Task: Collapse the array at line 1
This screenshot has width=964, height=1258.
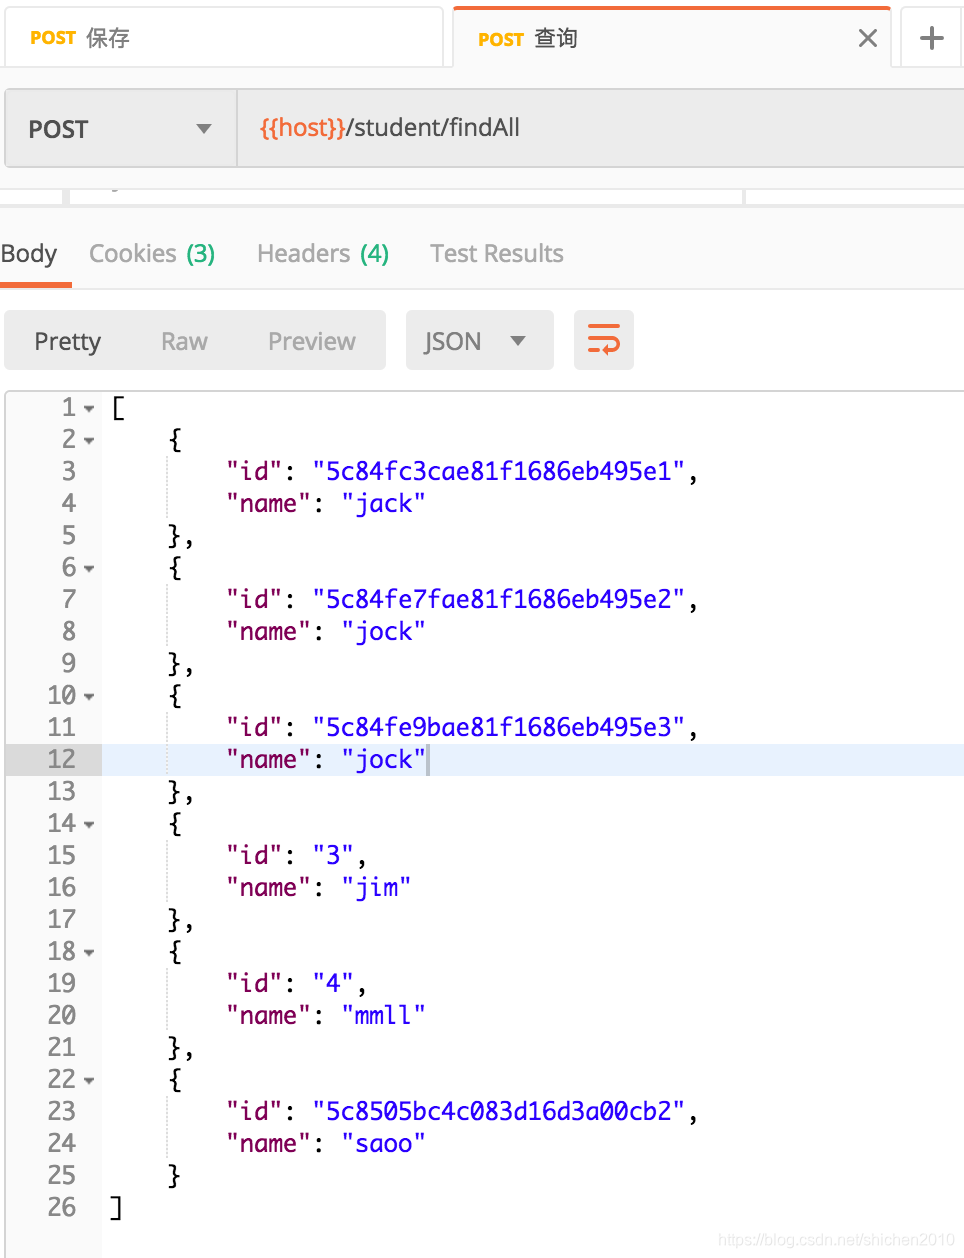Action: click(x=89, y=409)
